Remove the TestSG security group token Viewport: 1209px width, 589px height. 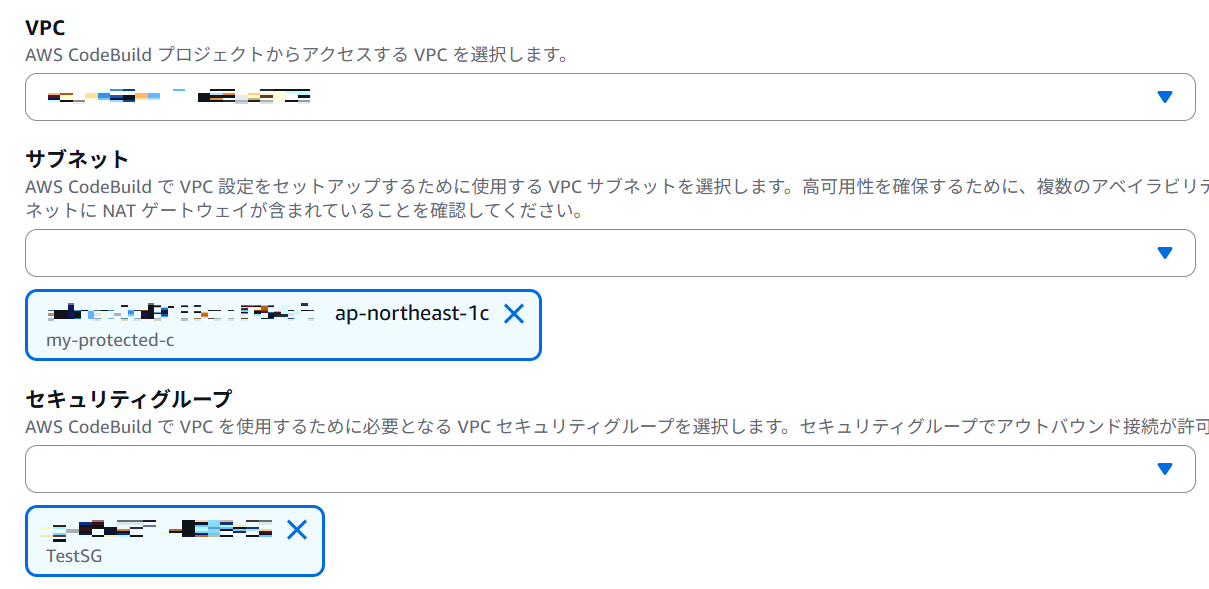pos(297,530)
